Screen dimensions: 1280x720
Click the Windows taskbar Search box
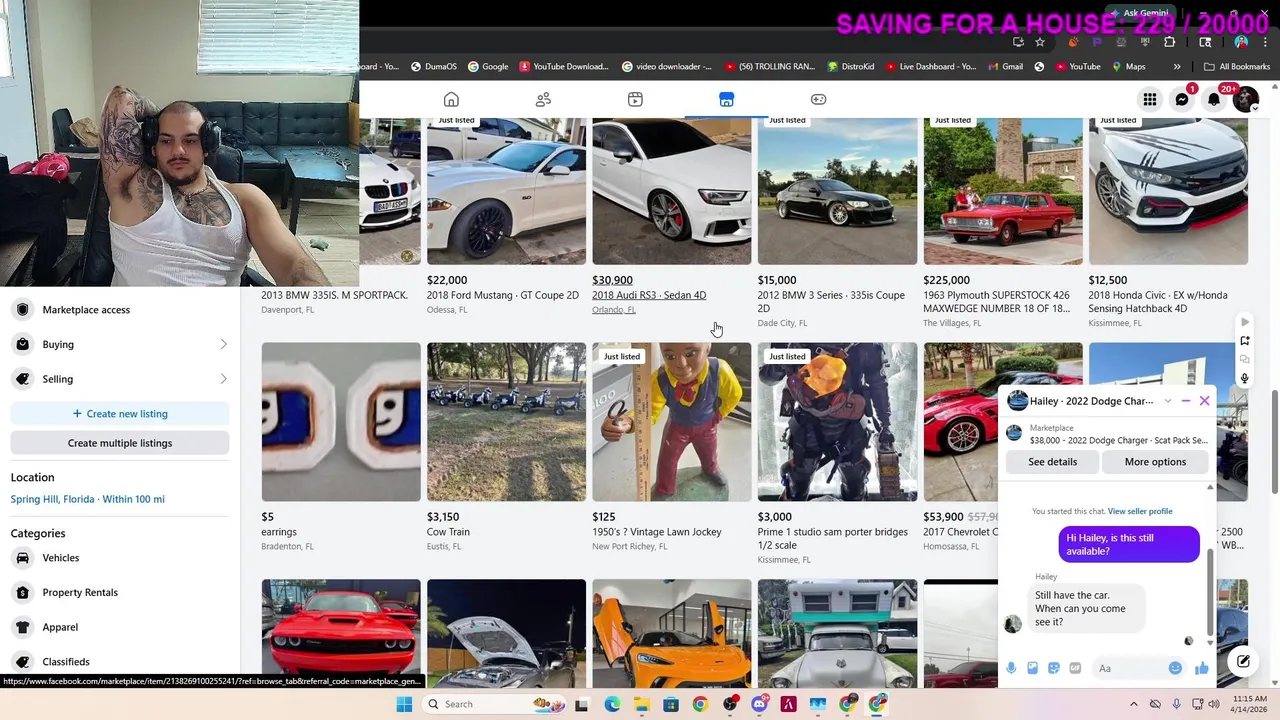(496, 704)
